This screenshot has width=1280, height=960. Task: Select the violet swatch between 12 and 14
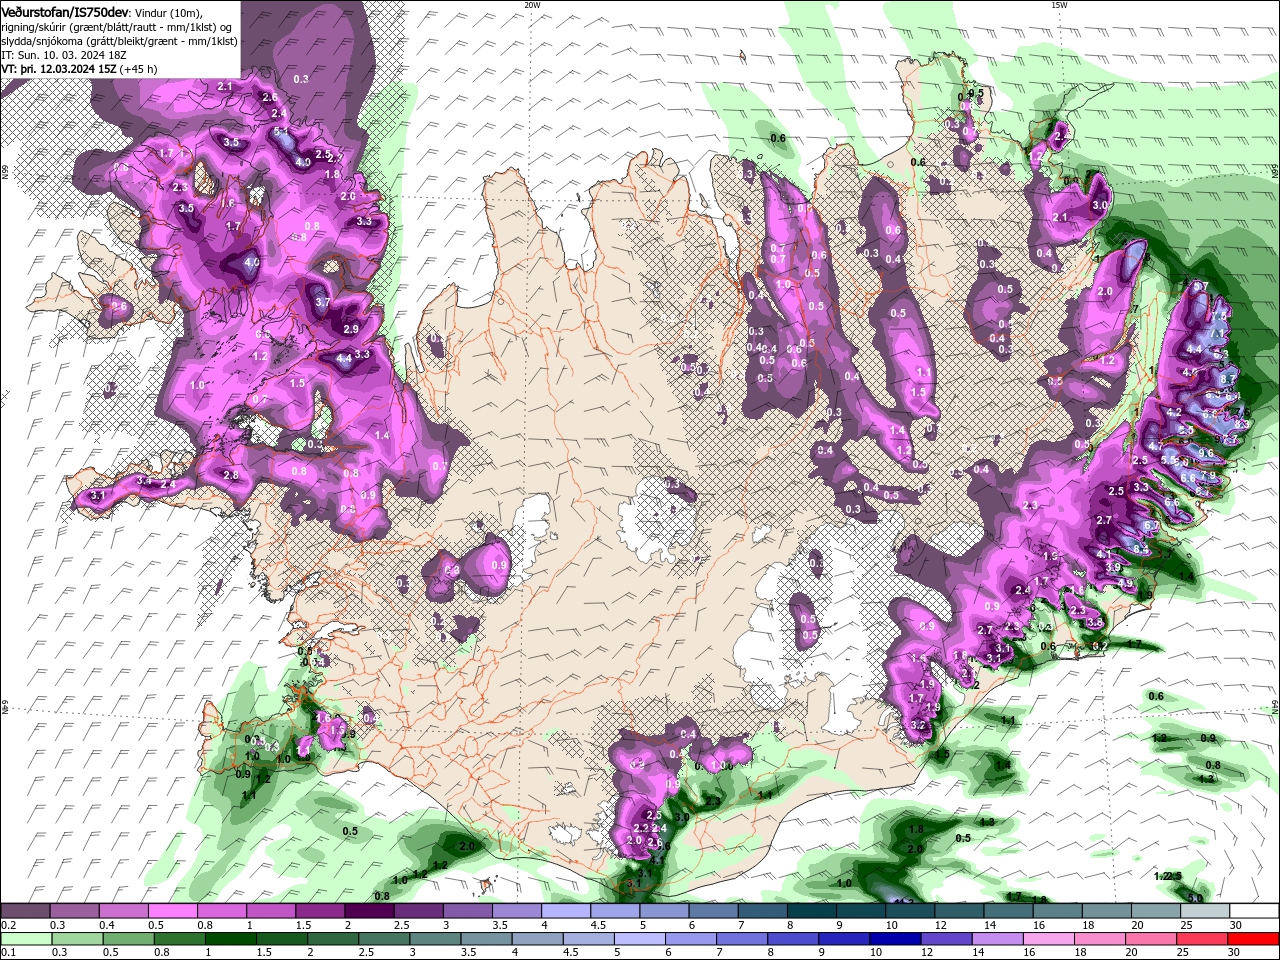948,938
